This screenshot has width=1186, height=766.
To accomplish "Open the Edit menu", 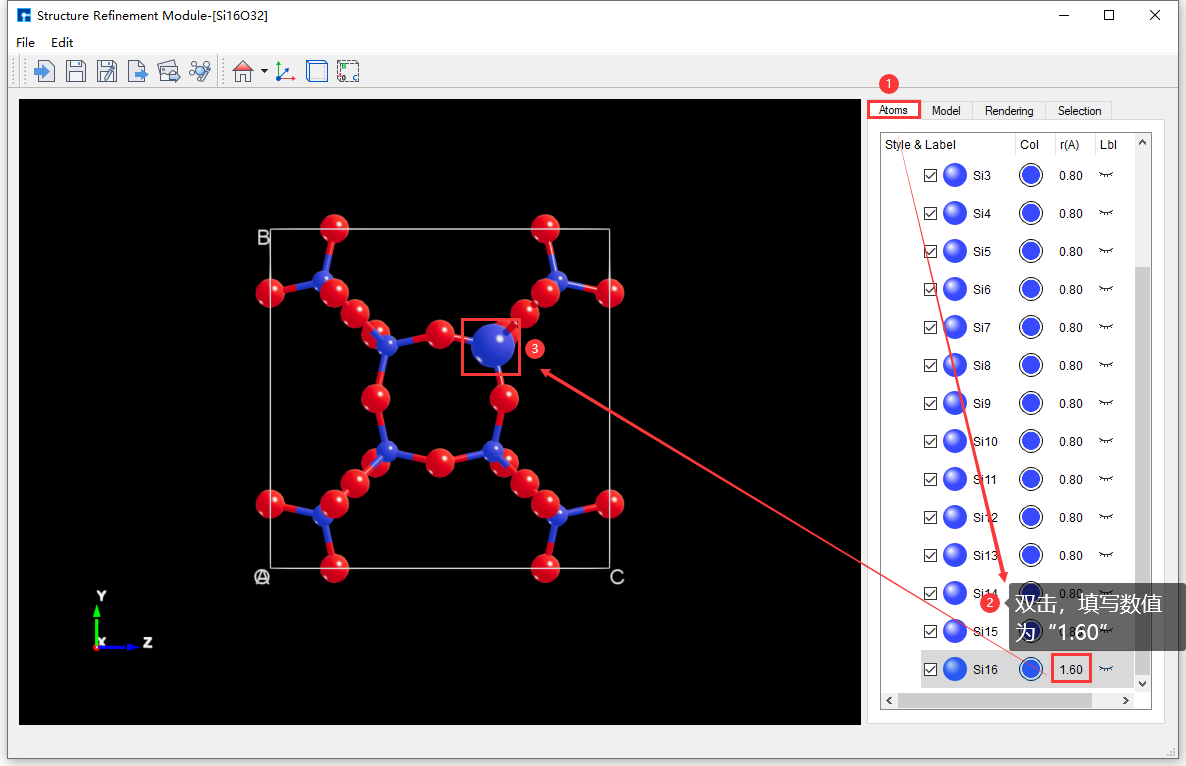I will (x=62, y=42).
